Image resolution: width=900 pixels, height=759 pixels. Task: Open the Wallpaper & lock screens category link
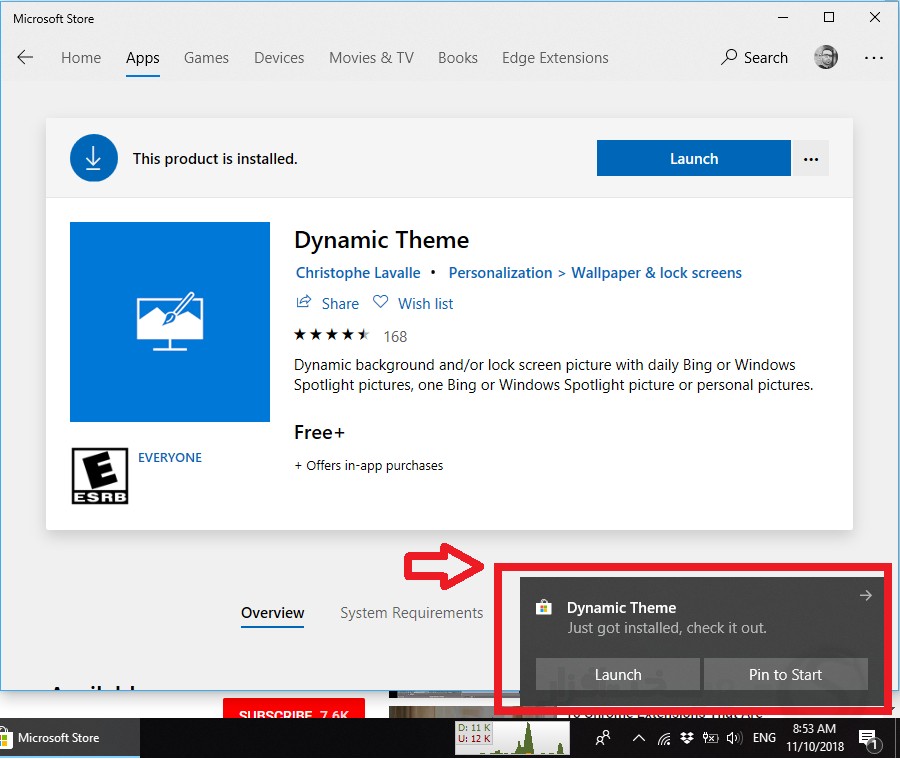pos(656,273)
